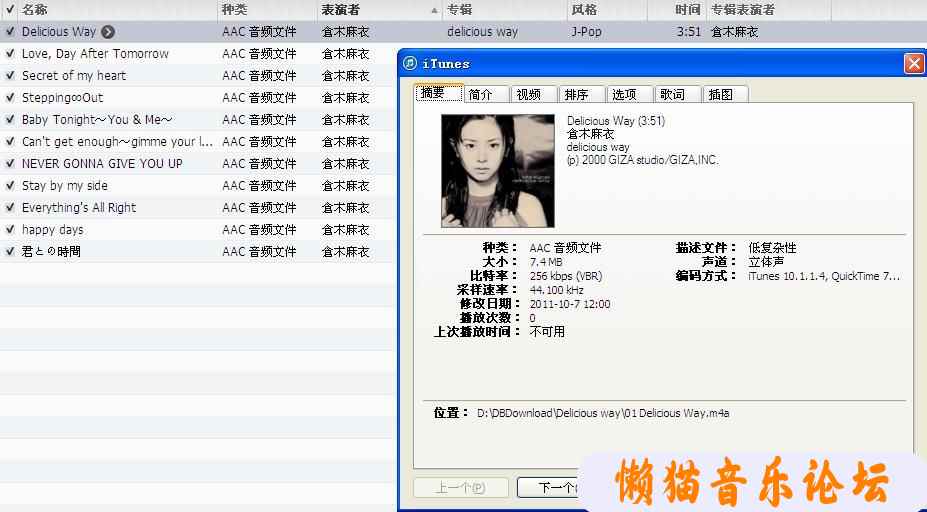The height and width of the screenshot is (512, 927).
Task: Sort by the 专辑 column header
Action: [504, 10]
